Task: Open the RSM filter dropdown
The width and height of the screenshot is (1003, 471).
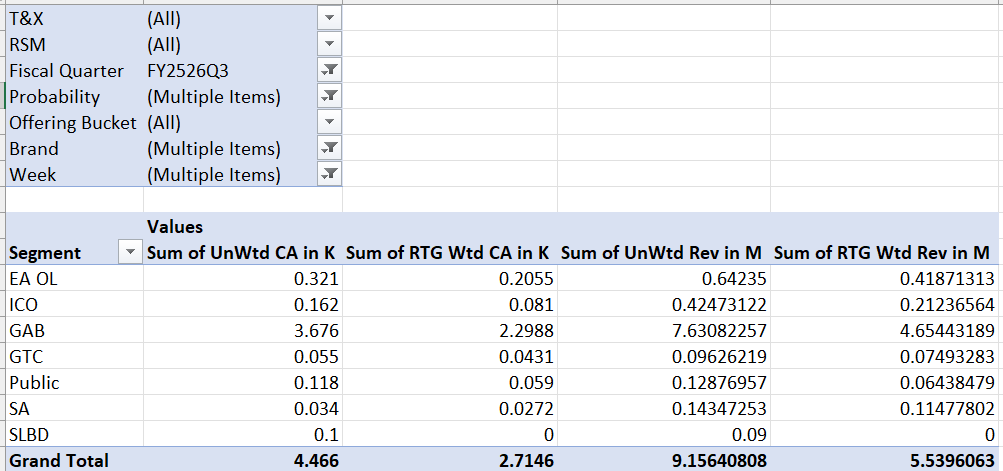Action: coord(330,45)
